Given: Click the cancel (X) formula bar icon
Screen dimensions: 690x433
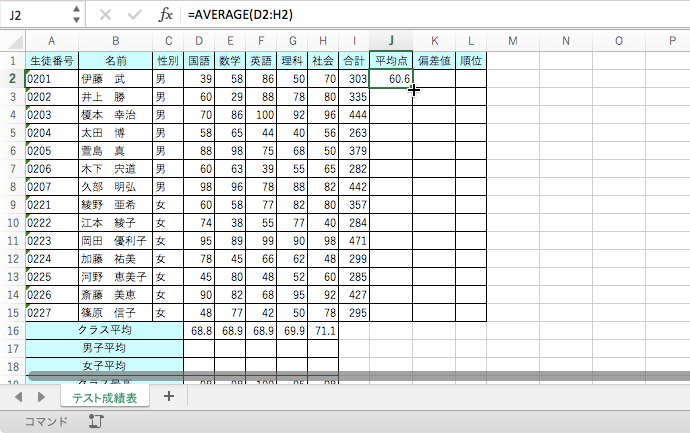Looking at the screenshot, I should (x=105, y=15).
